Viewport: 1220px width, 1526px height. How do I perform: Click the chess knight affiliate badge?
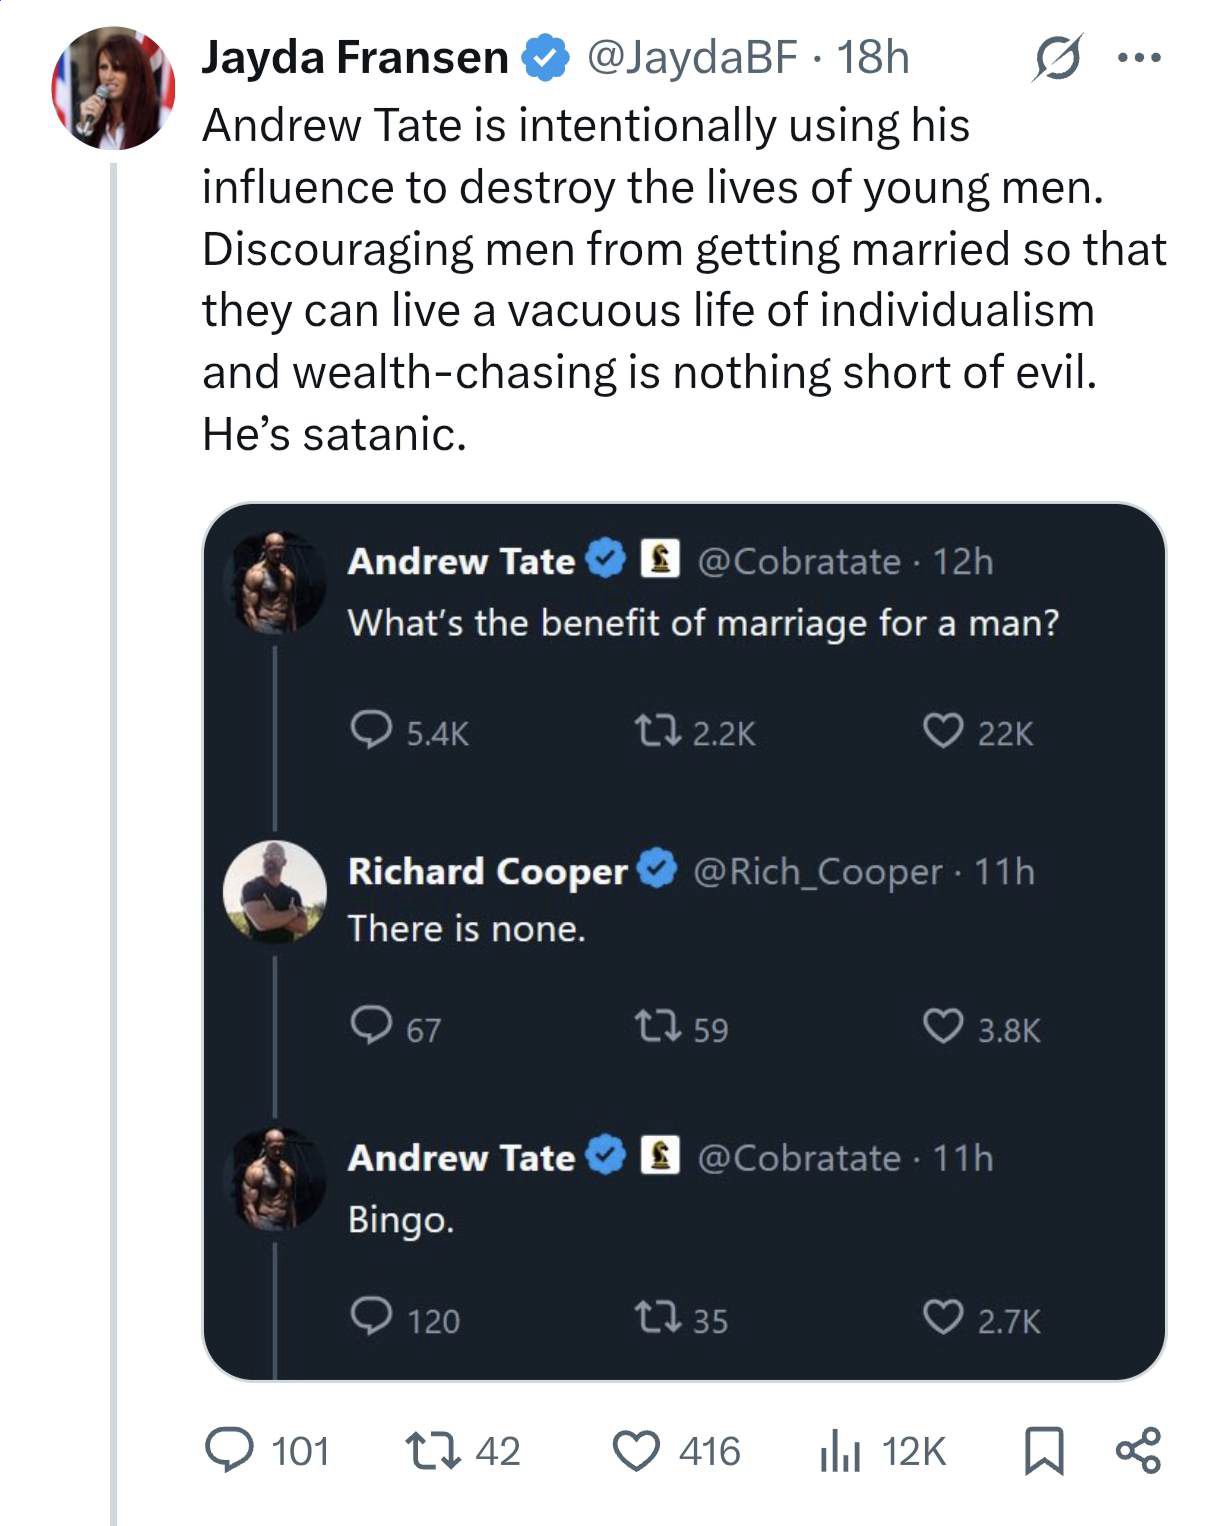[x=660, y=559]
